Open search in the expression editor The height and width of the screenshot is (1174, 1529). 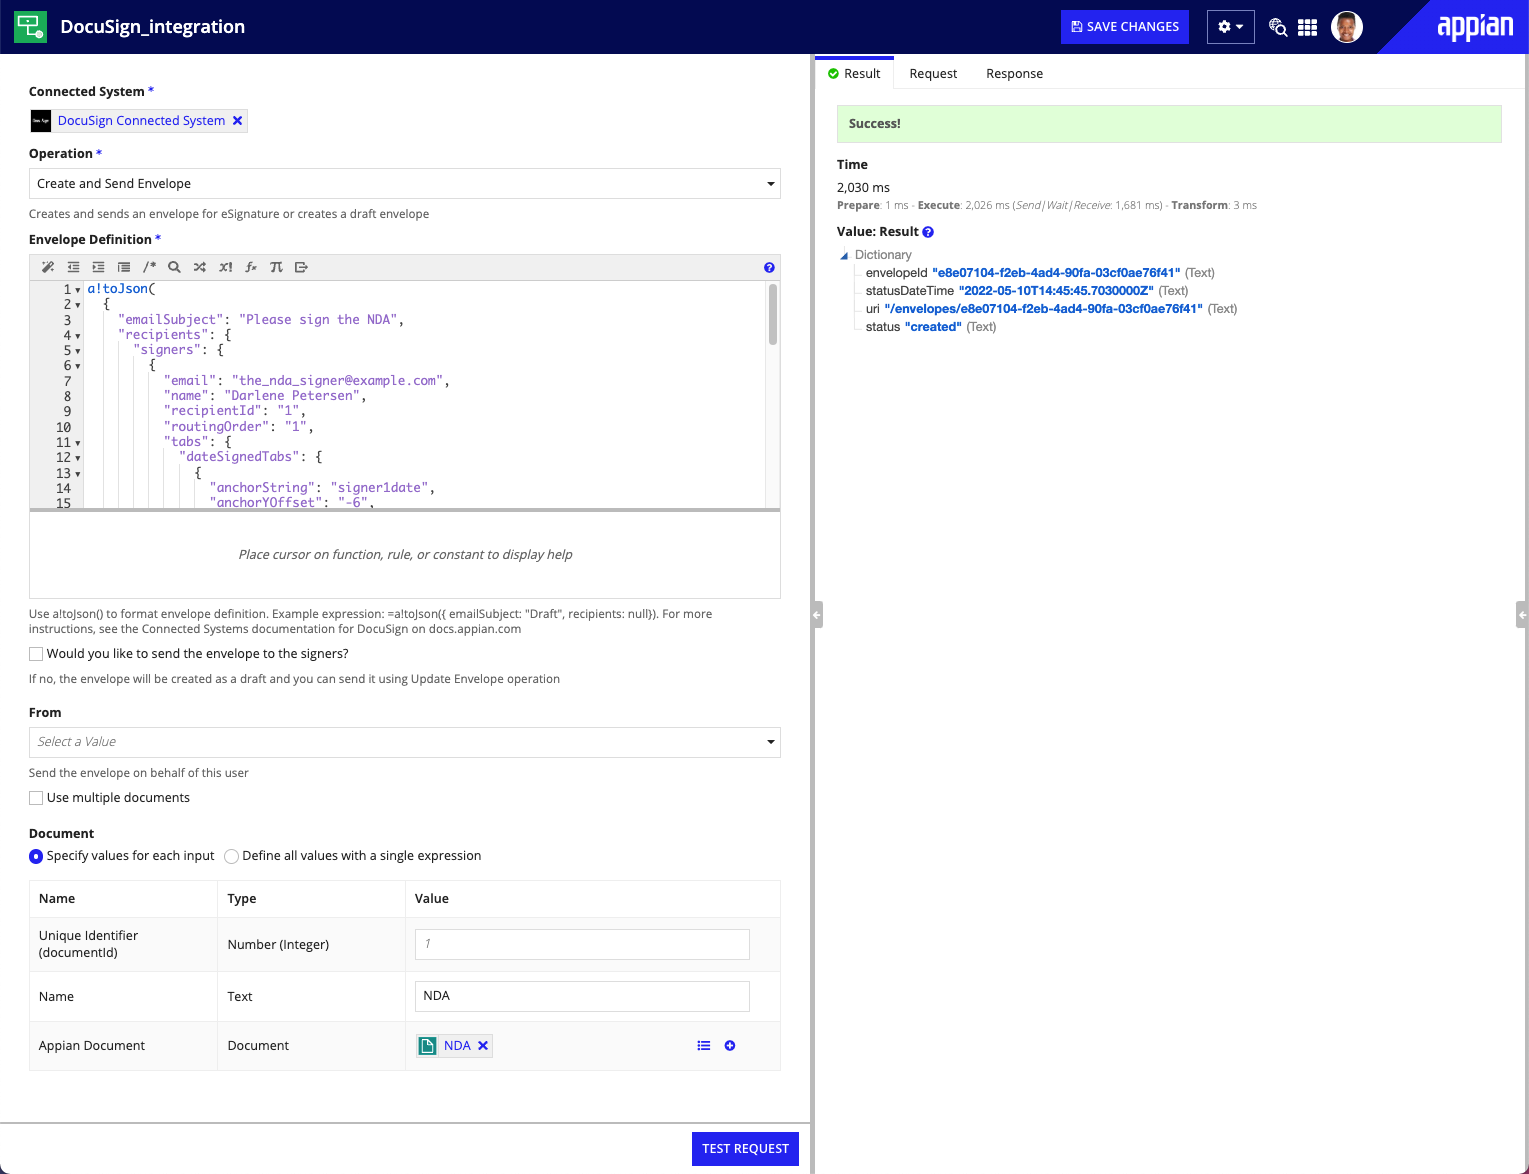pyautogui.click(x=174, y=267)
